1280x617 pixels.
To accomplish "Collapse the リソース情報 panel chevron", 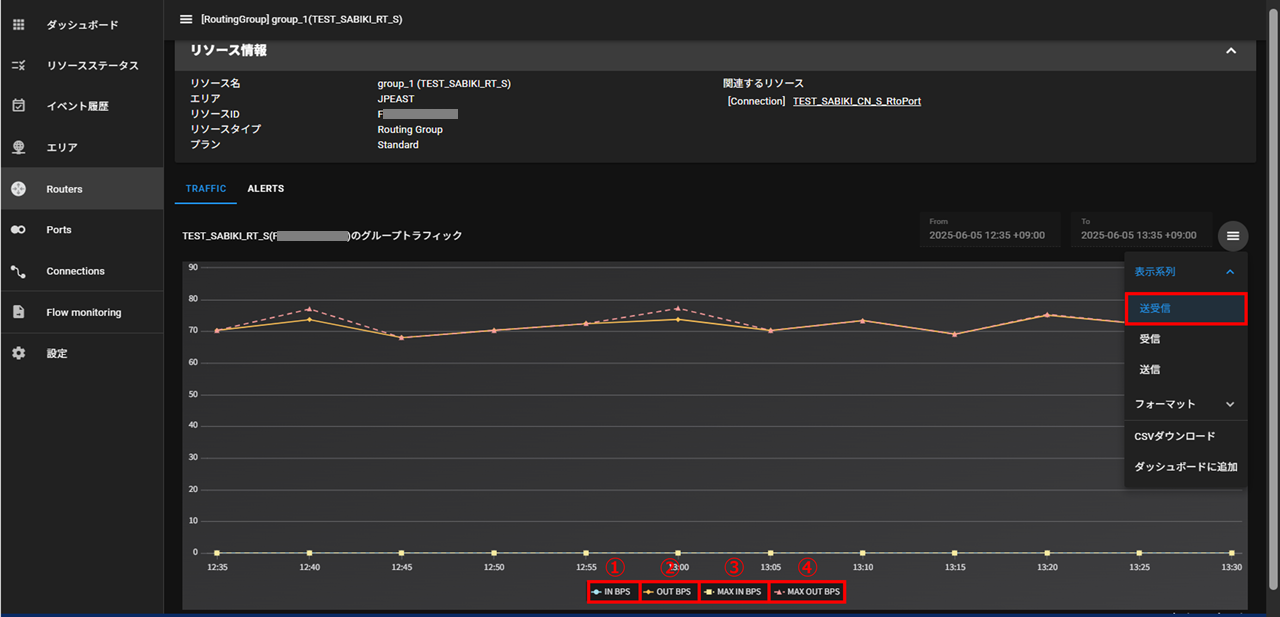I will (1231, 51).
